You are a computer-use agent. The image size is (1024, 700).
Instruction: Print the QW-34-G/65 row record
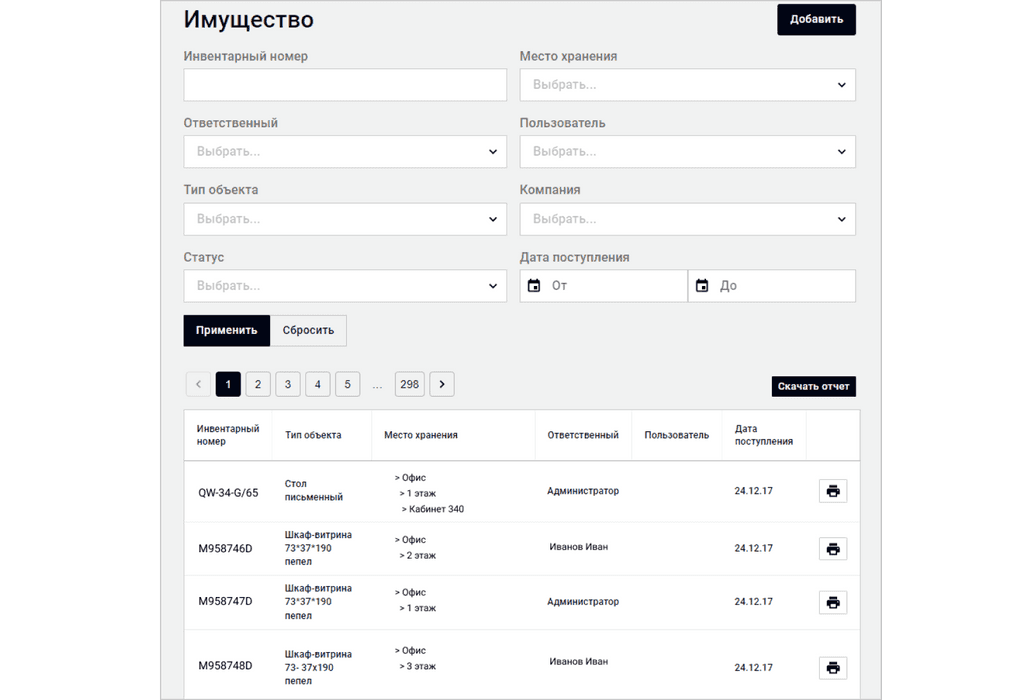[x=833, y=491]
